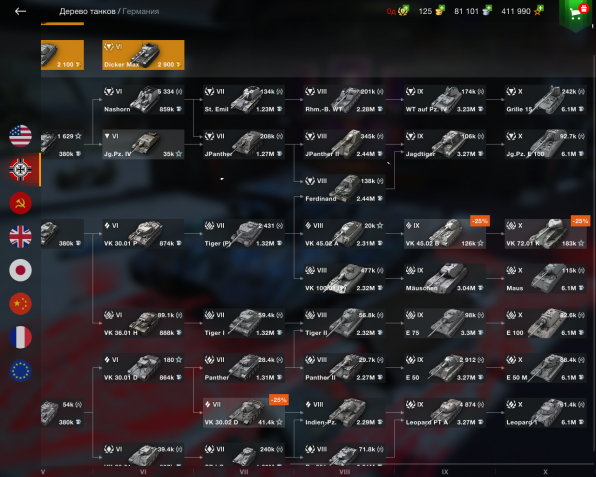Open the shopping cart store icon
The image size is (596, 477).
tap(576, 14)
